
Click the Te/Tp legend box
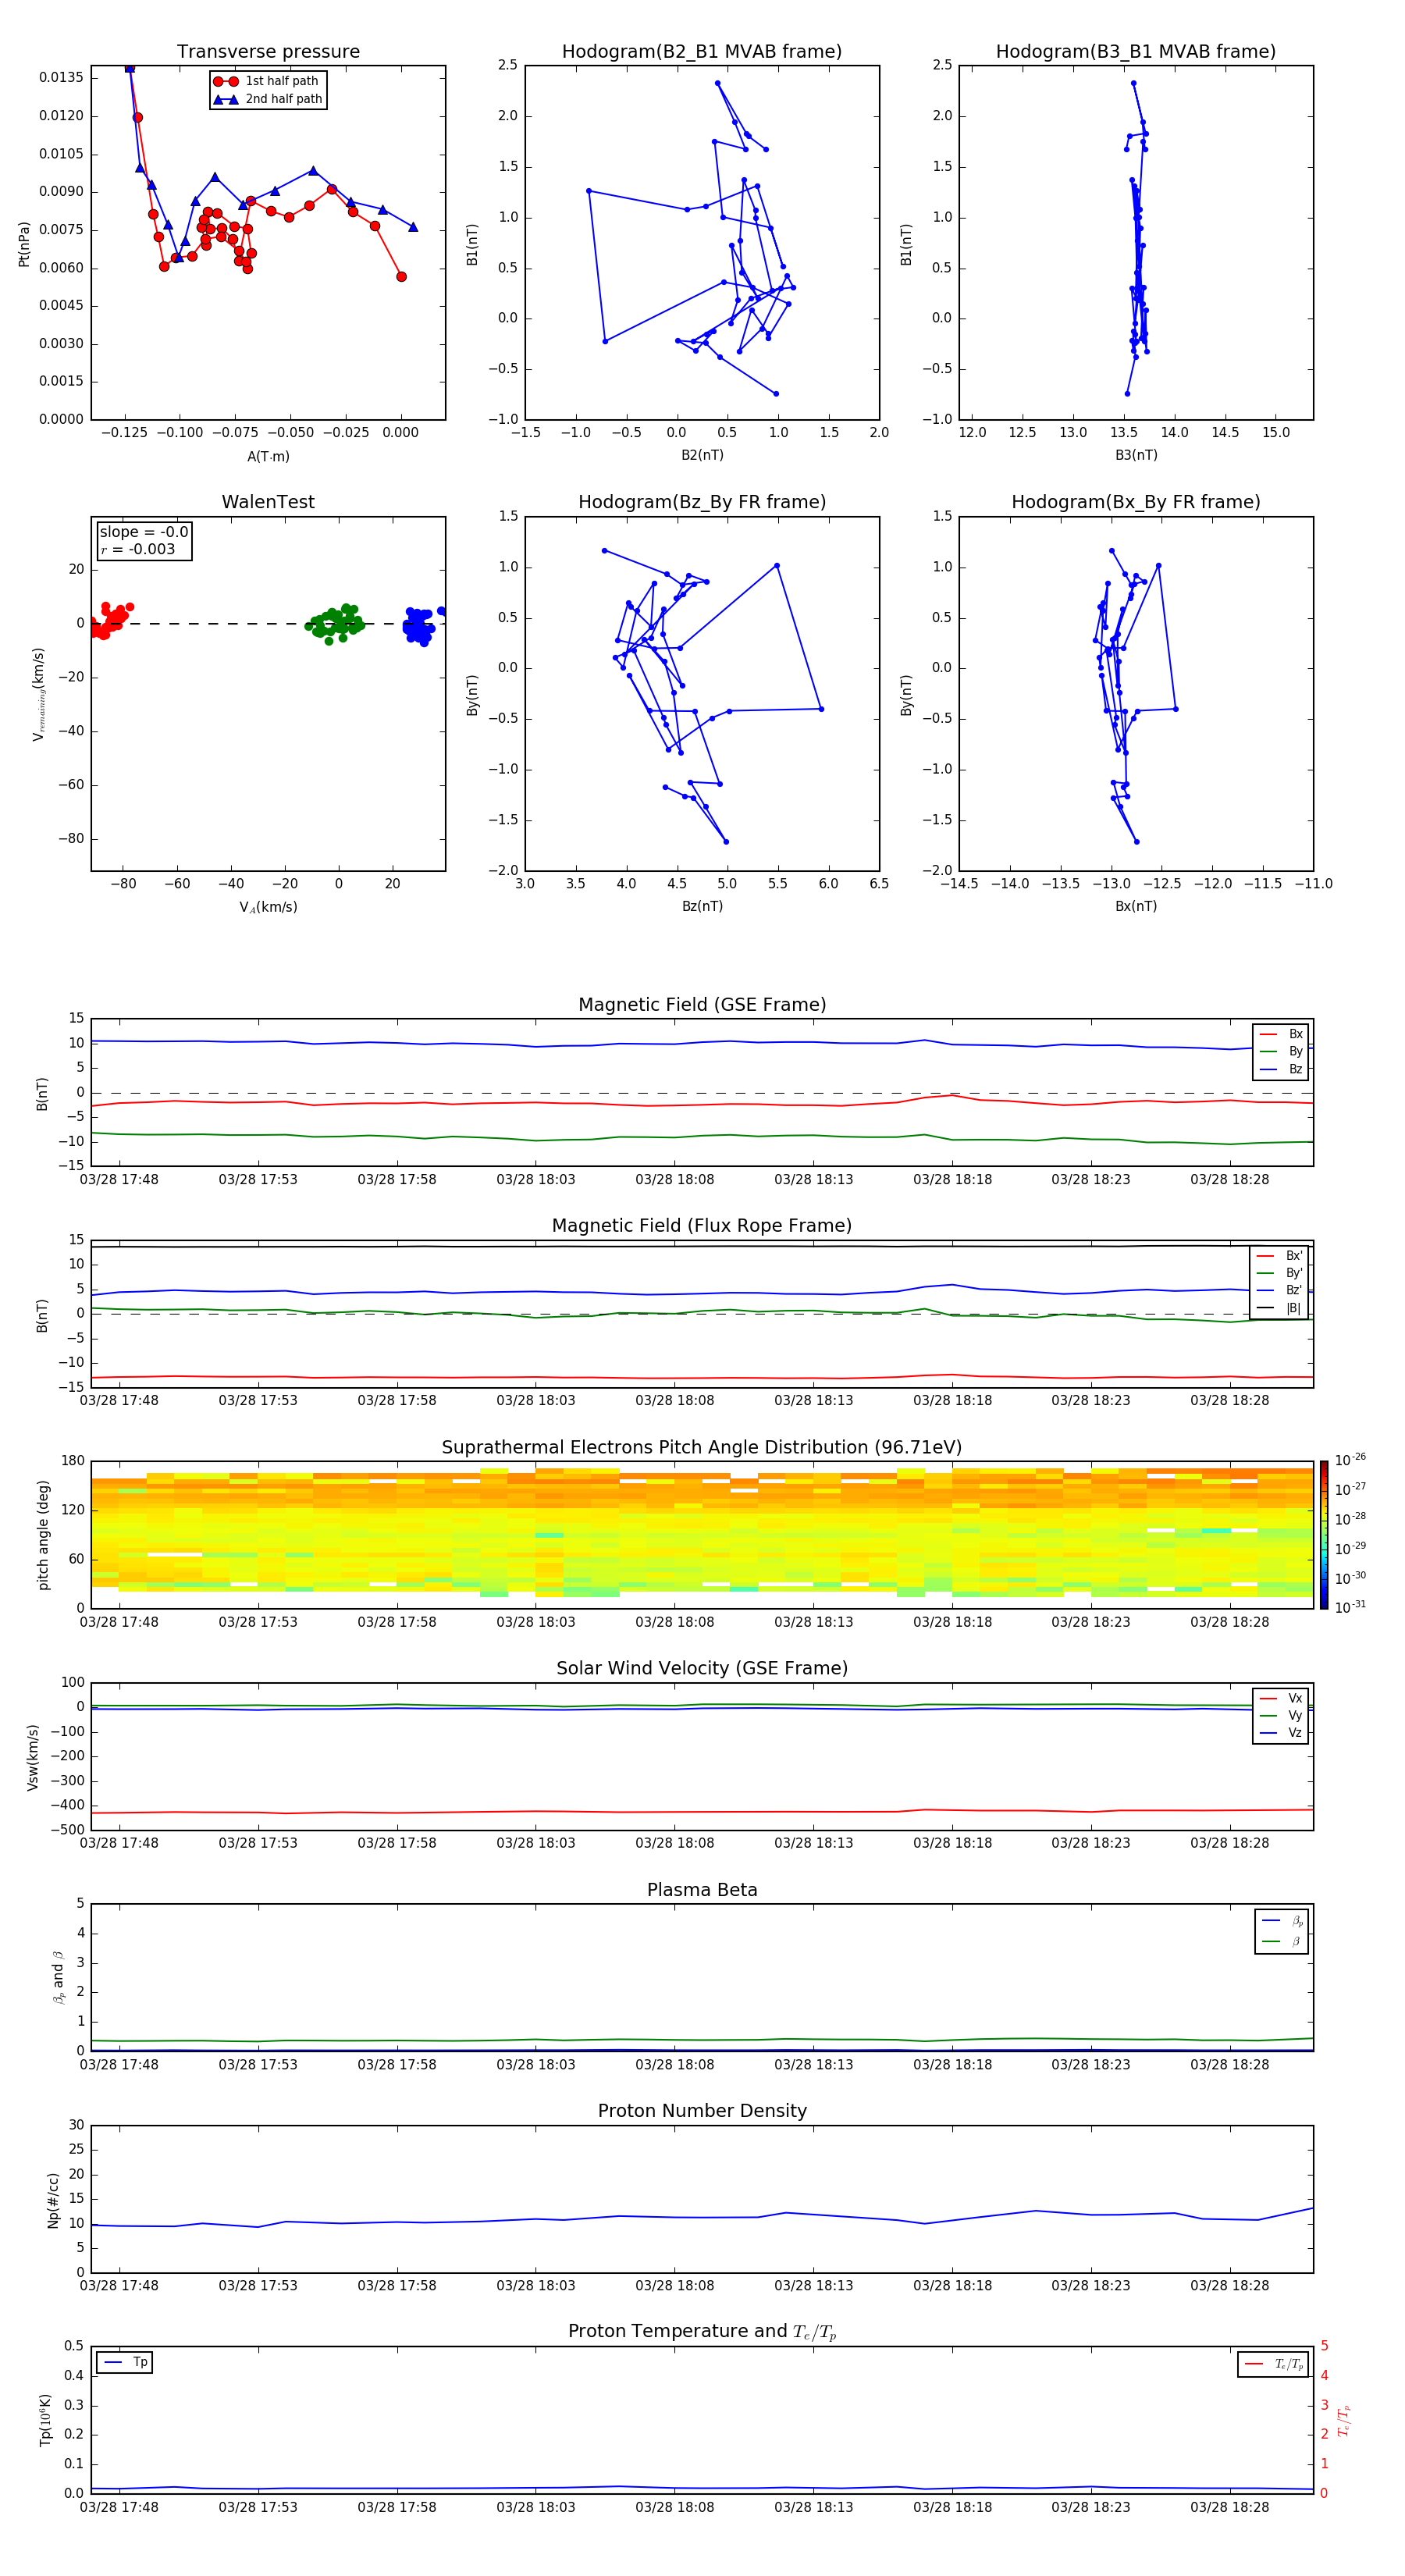tap(1273, 2364)
